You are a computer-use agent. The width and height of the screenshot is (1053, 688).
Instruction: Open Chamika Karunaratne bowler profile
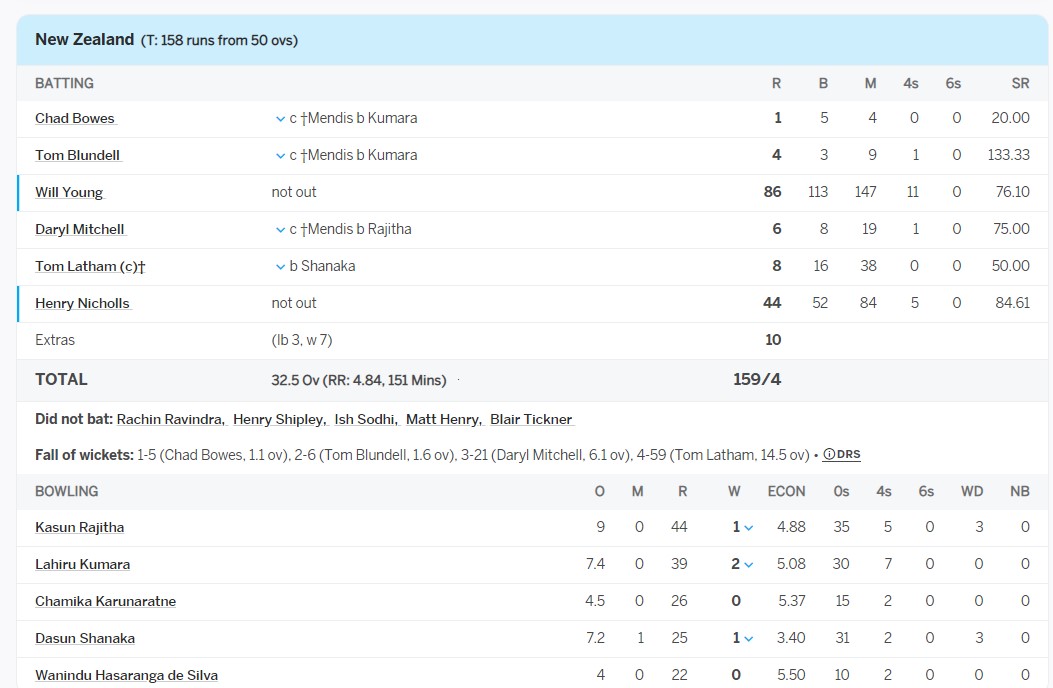105,601
